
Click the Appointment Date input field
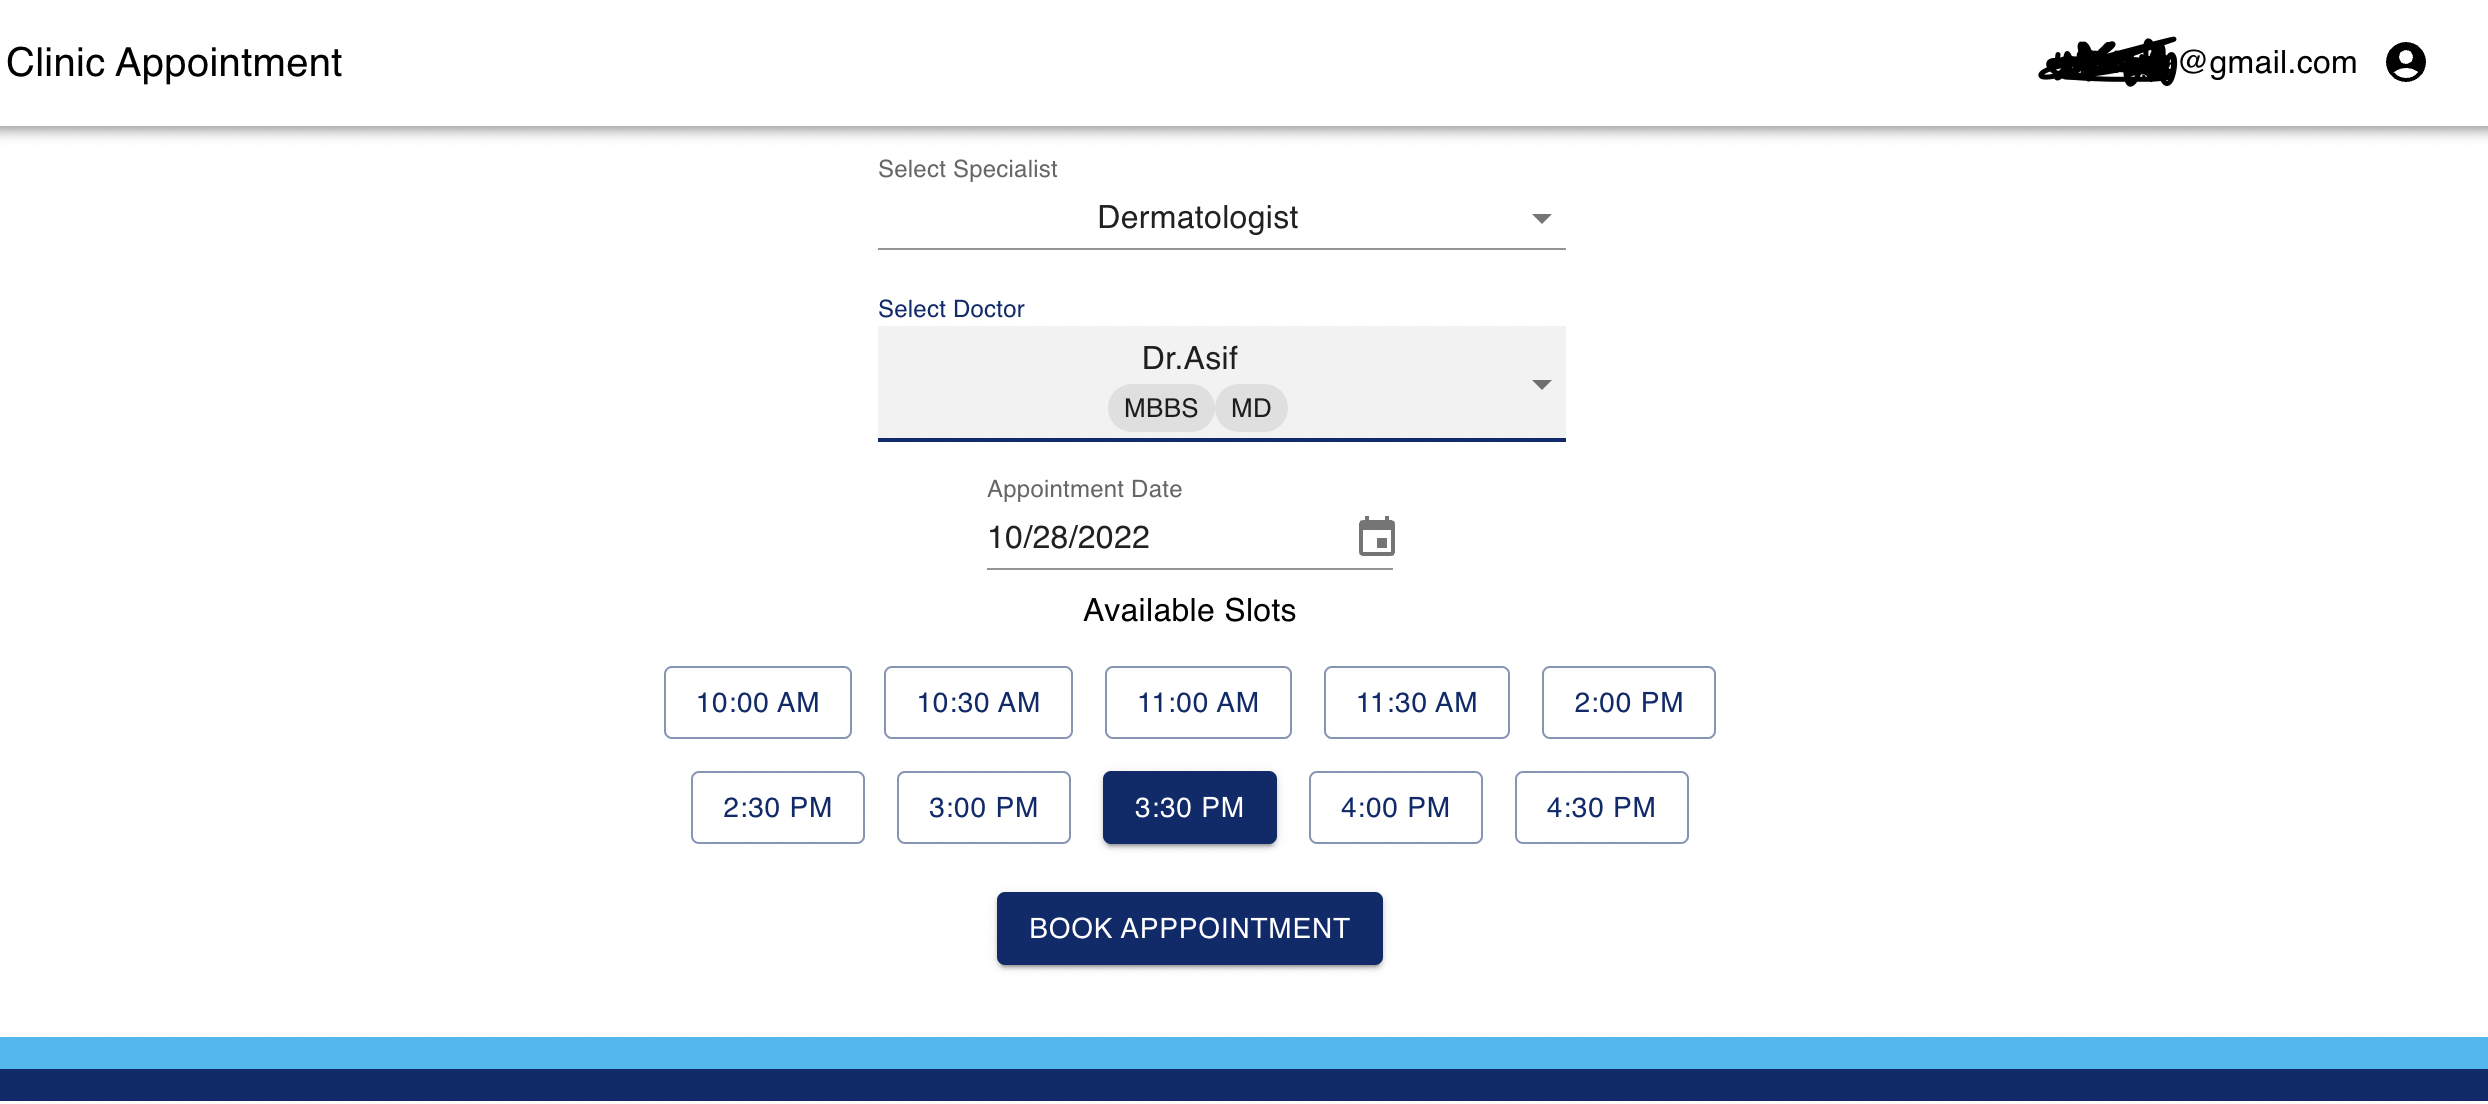point(1150,538)
